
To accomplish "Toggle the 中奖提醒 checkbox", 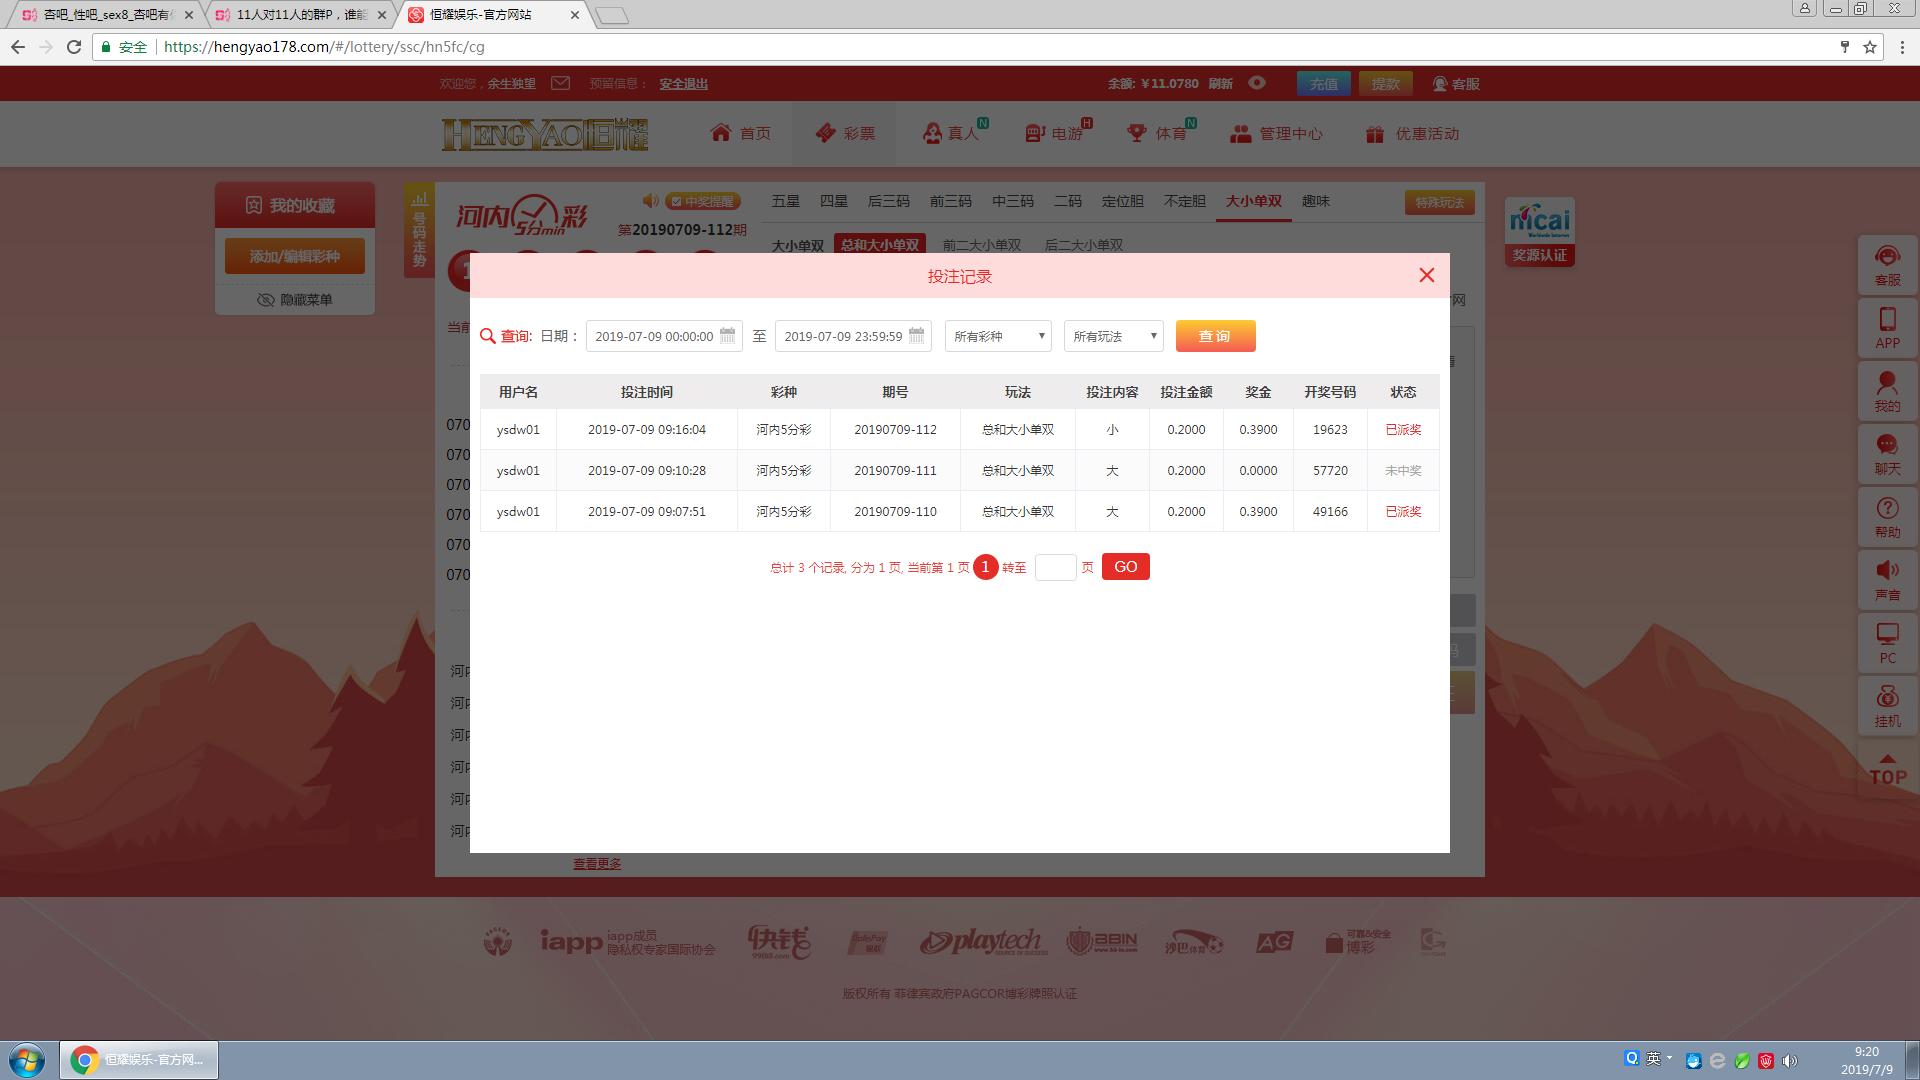I will click(676, 201).
